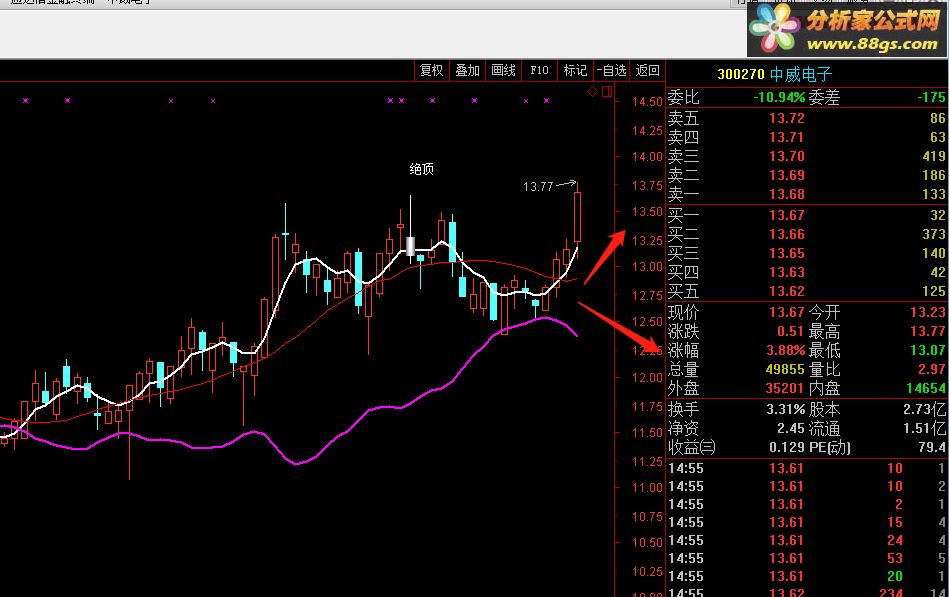Select 卖五 price 13.72
This screenshot has height=597, width=949.
[787, 118]
